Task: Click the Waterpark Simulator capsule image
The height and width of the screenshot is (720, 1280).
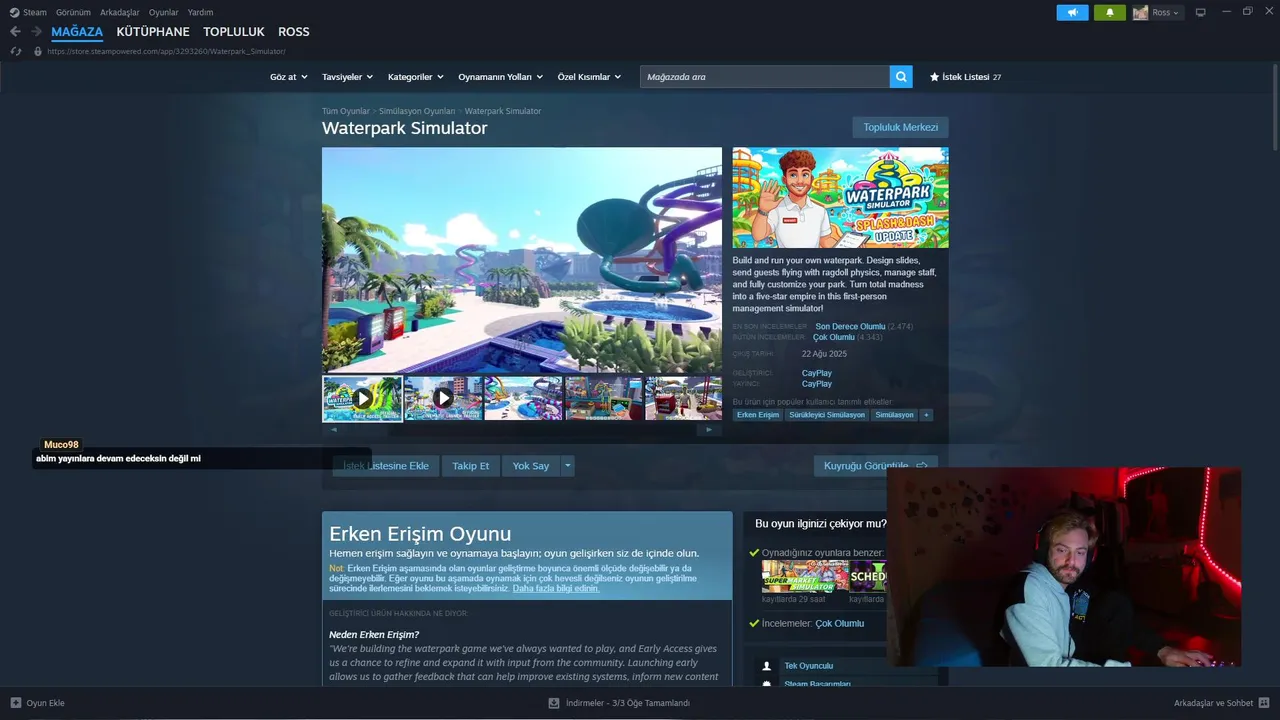Action: click(840, 198)
